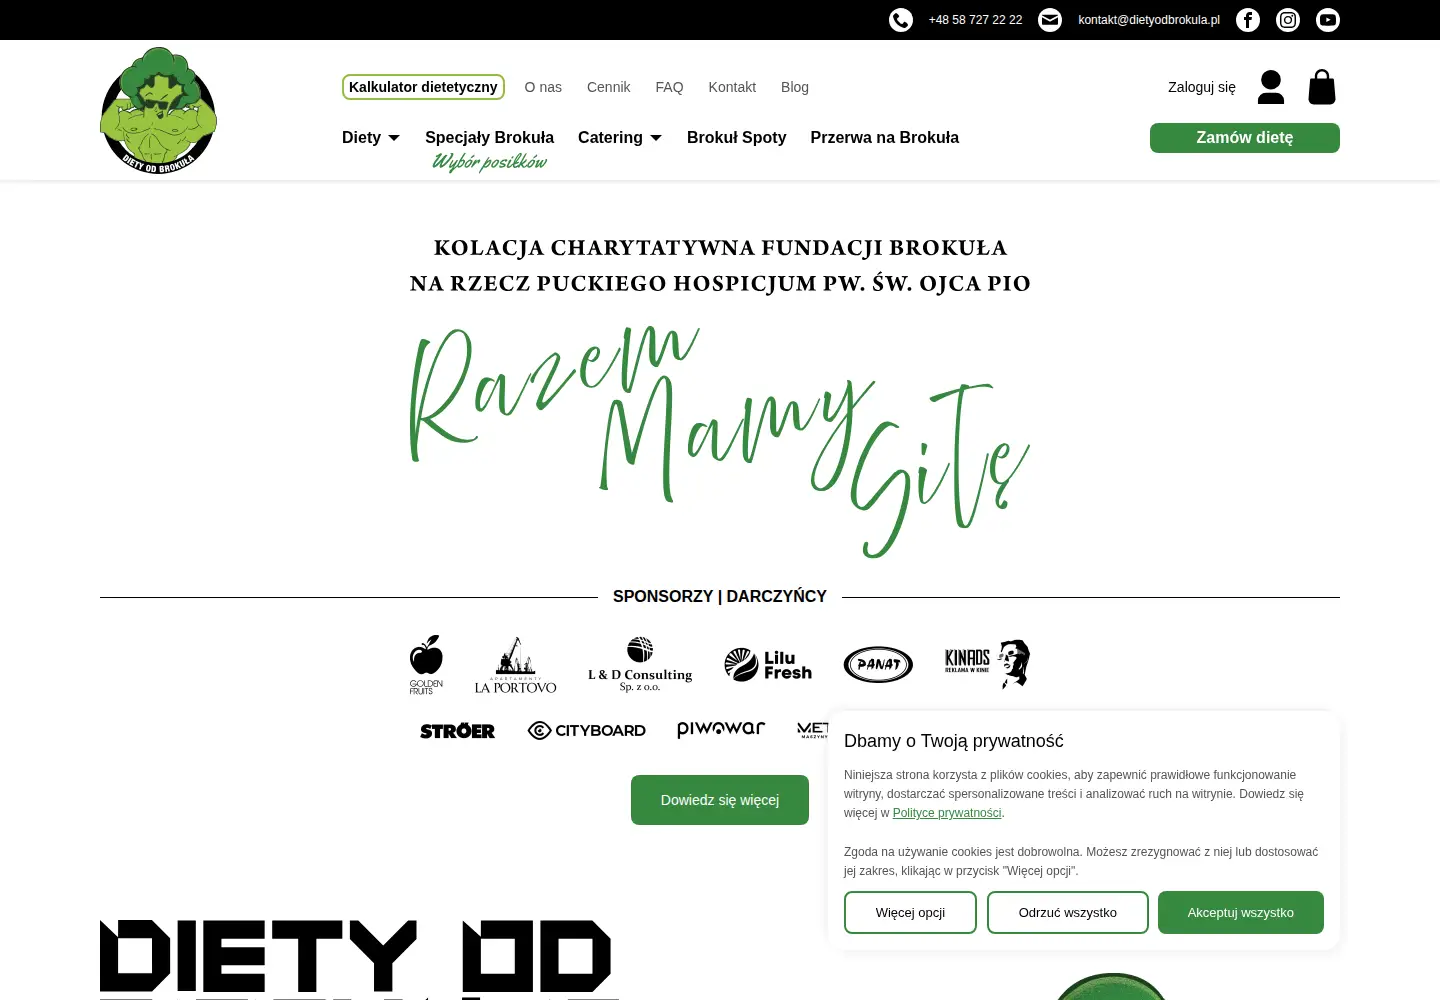Expand the Catering dropdown menu
The width and height of the screenshot is (1440, 1000).
[x=620, y=138]
